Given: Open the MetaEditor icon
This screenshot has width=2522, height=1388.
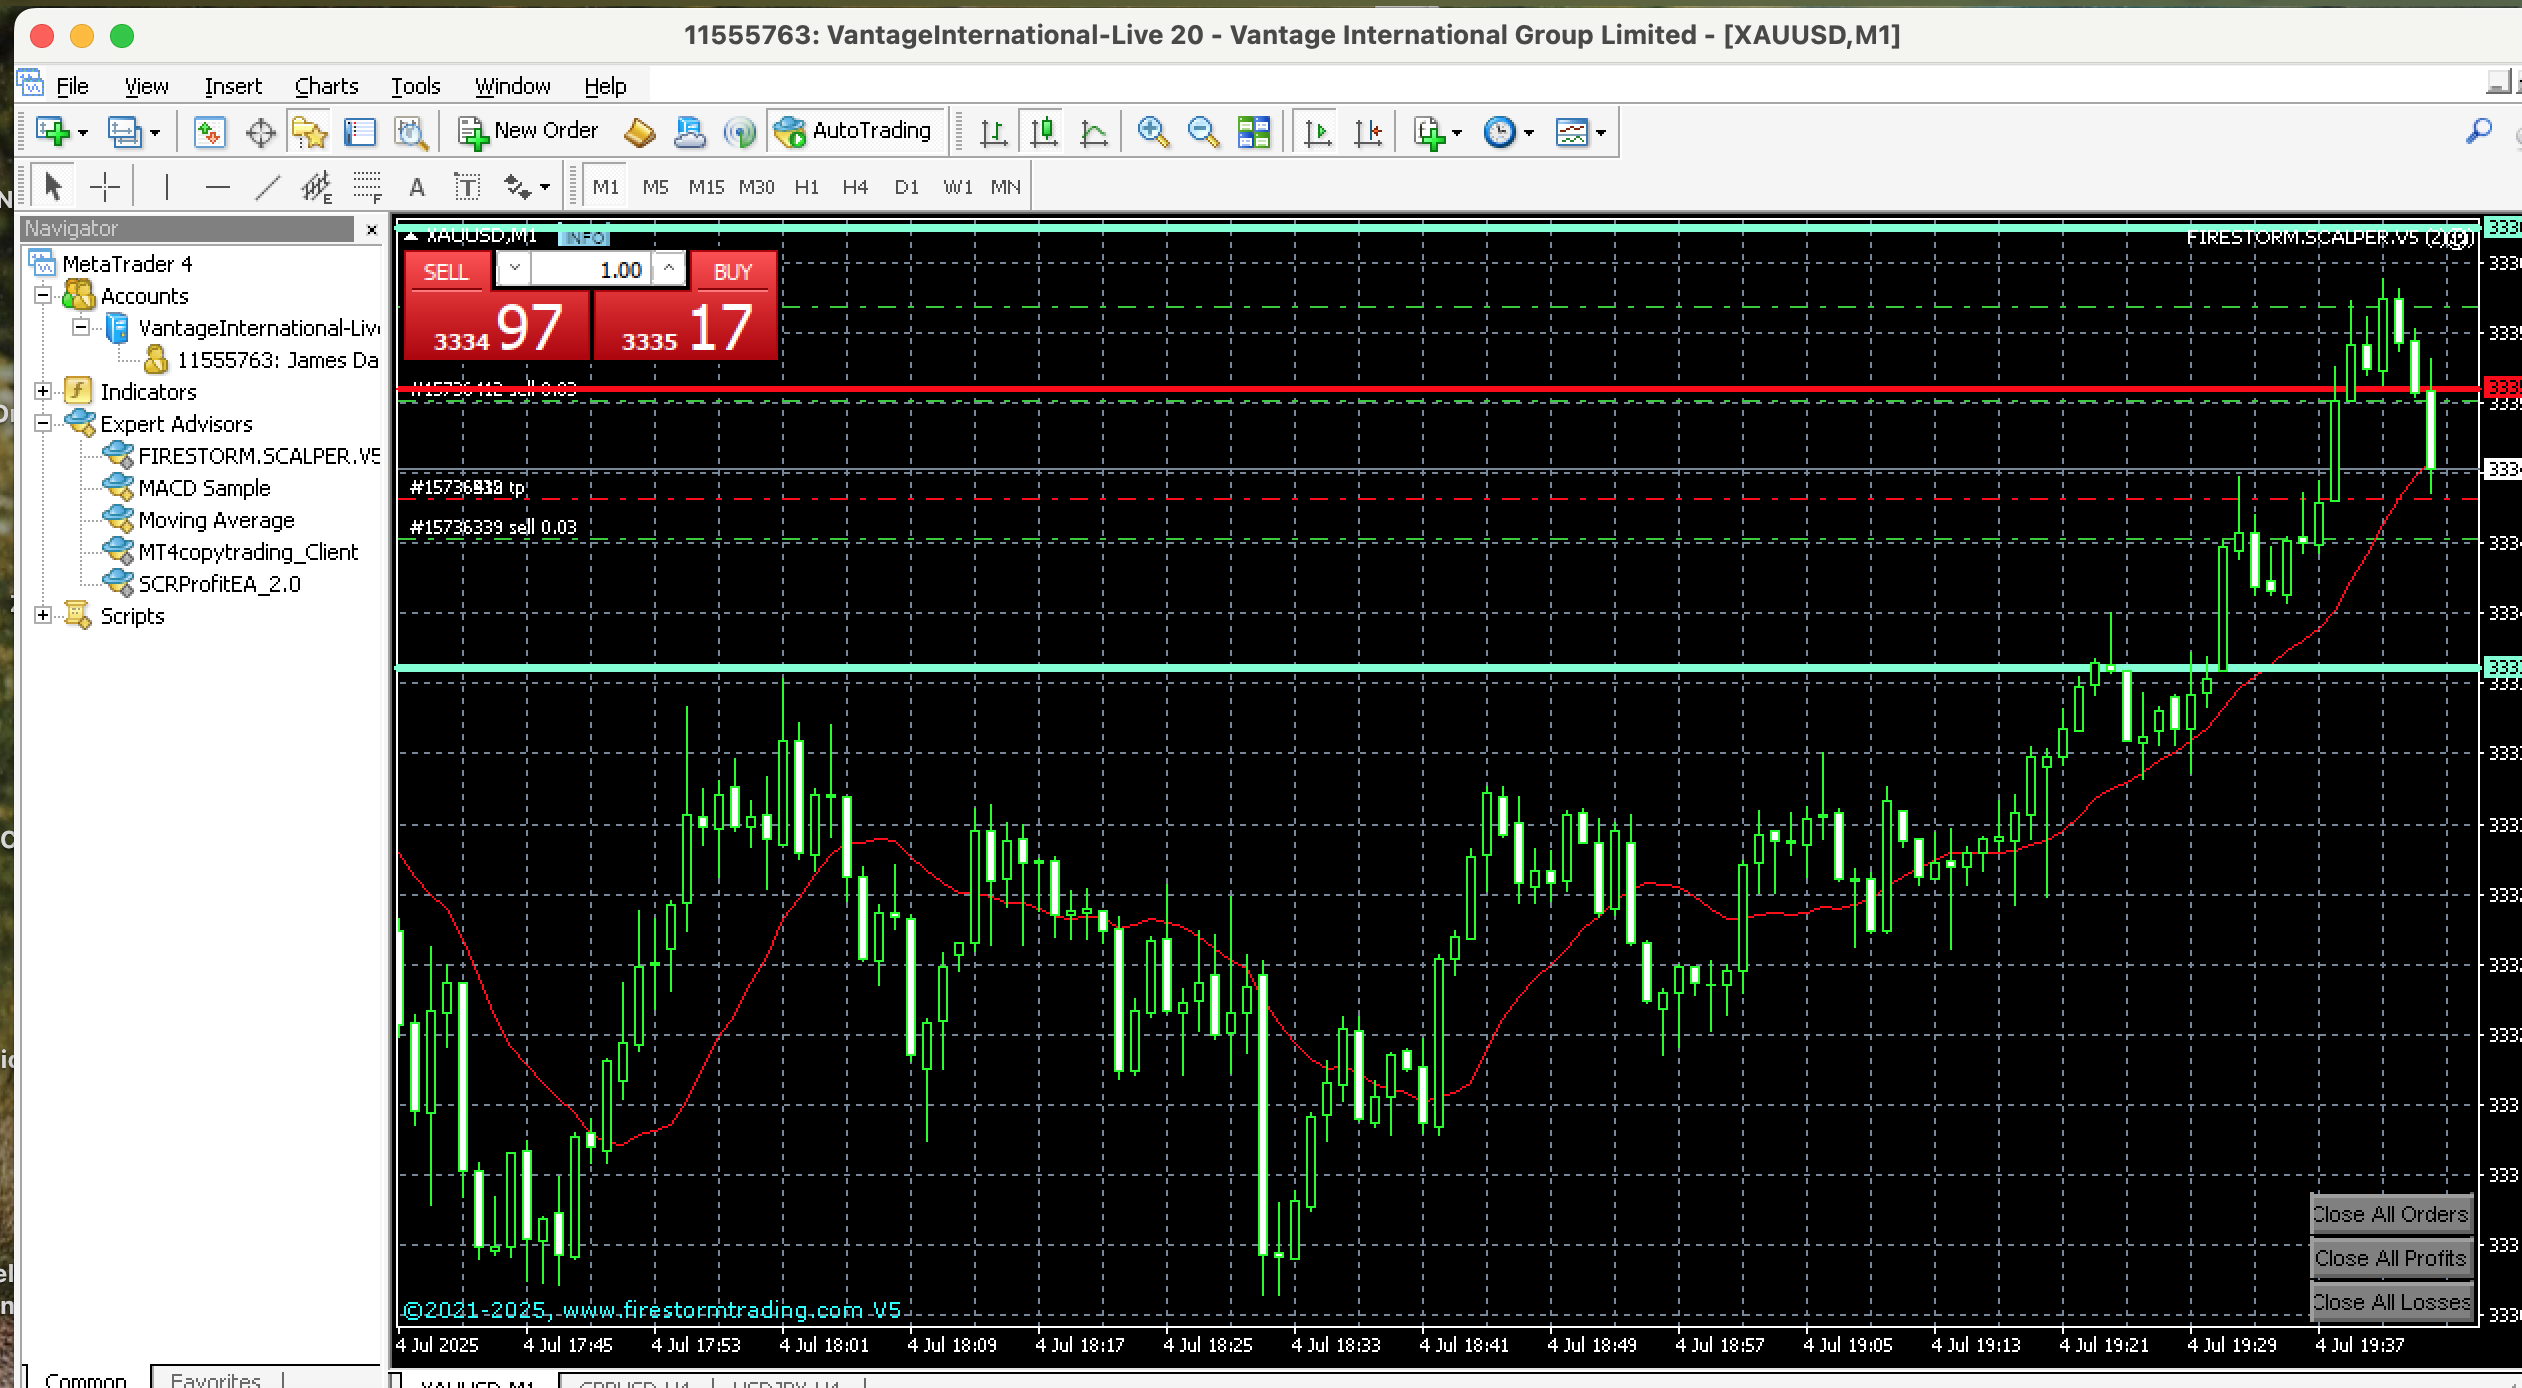Looking at the screenshot, I should (x=639, y=132).
